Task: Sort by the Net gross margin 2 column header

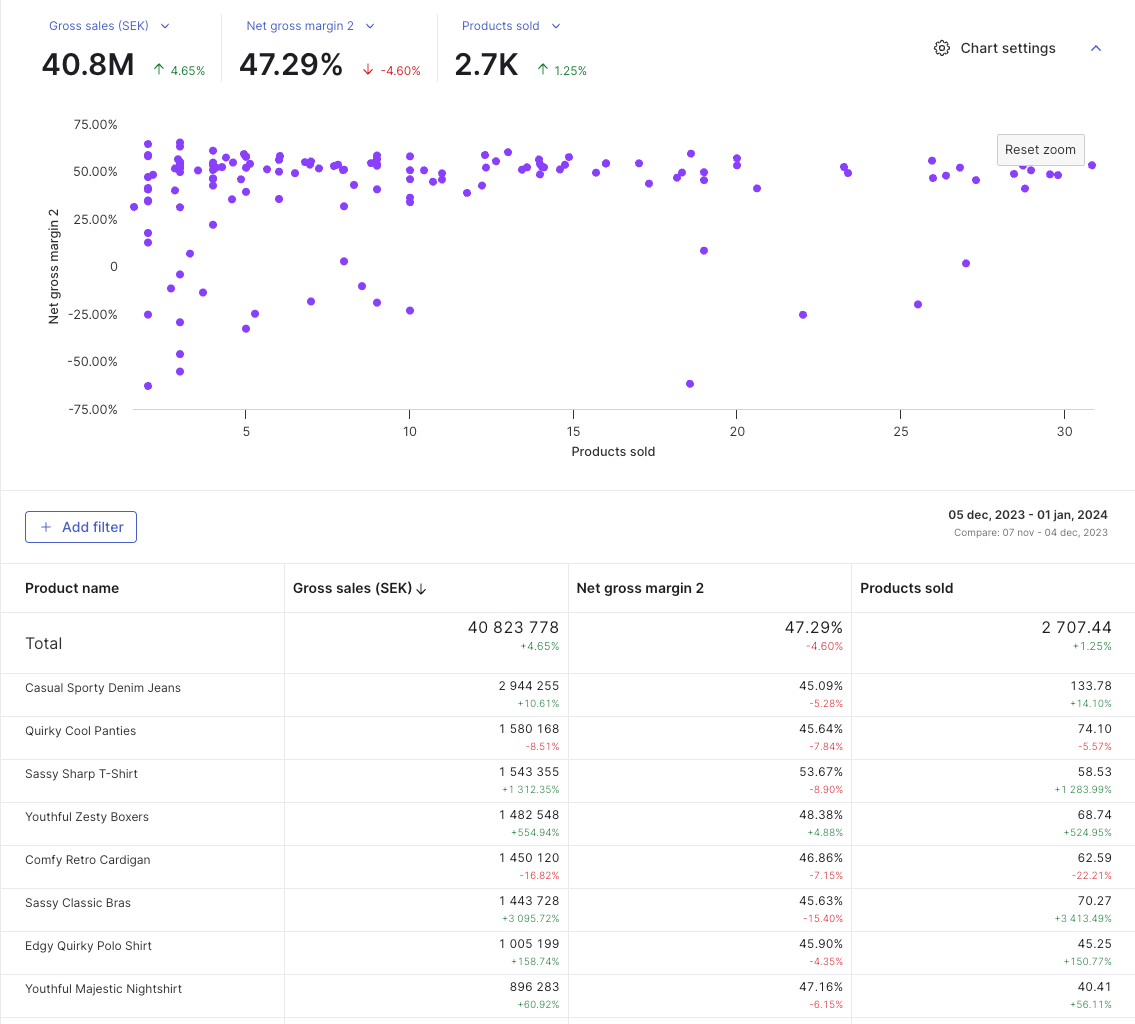Action: [640, 588]
